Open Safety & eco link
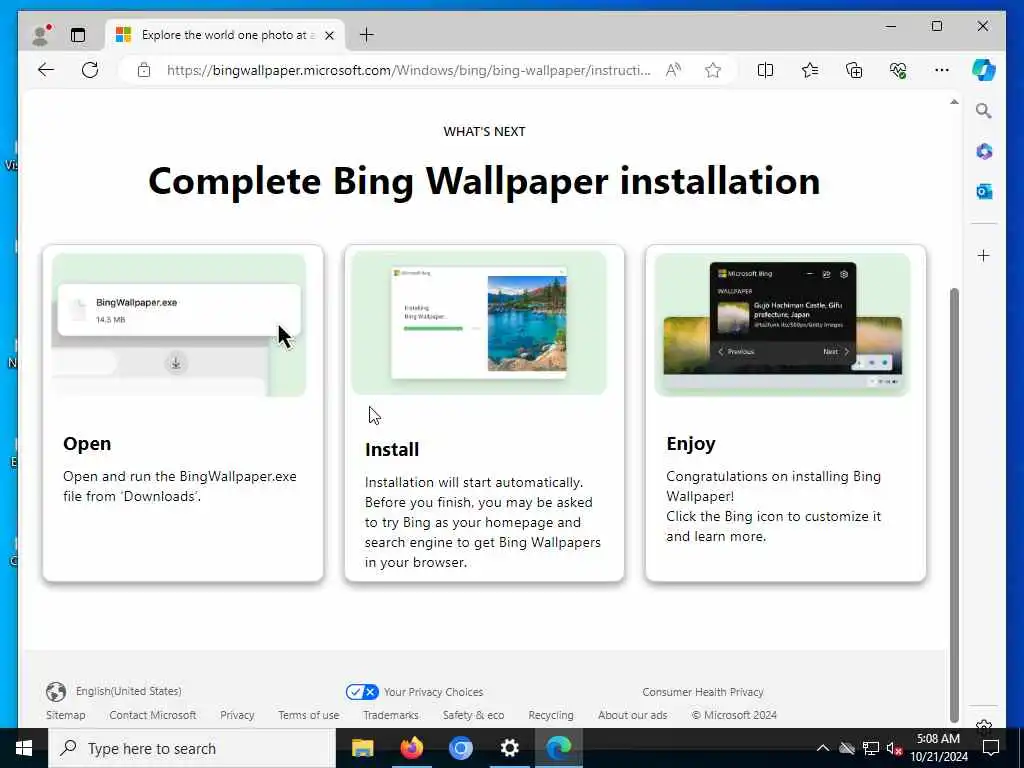The width and height of the screenshot is (1024, 768). point(473,715)
